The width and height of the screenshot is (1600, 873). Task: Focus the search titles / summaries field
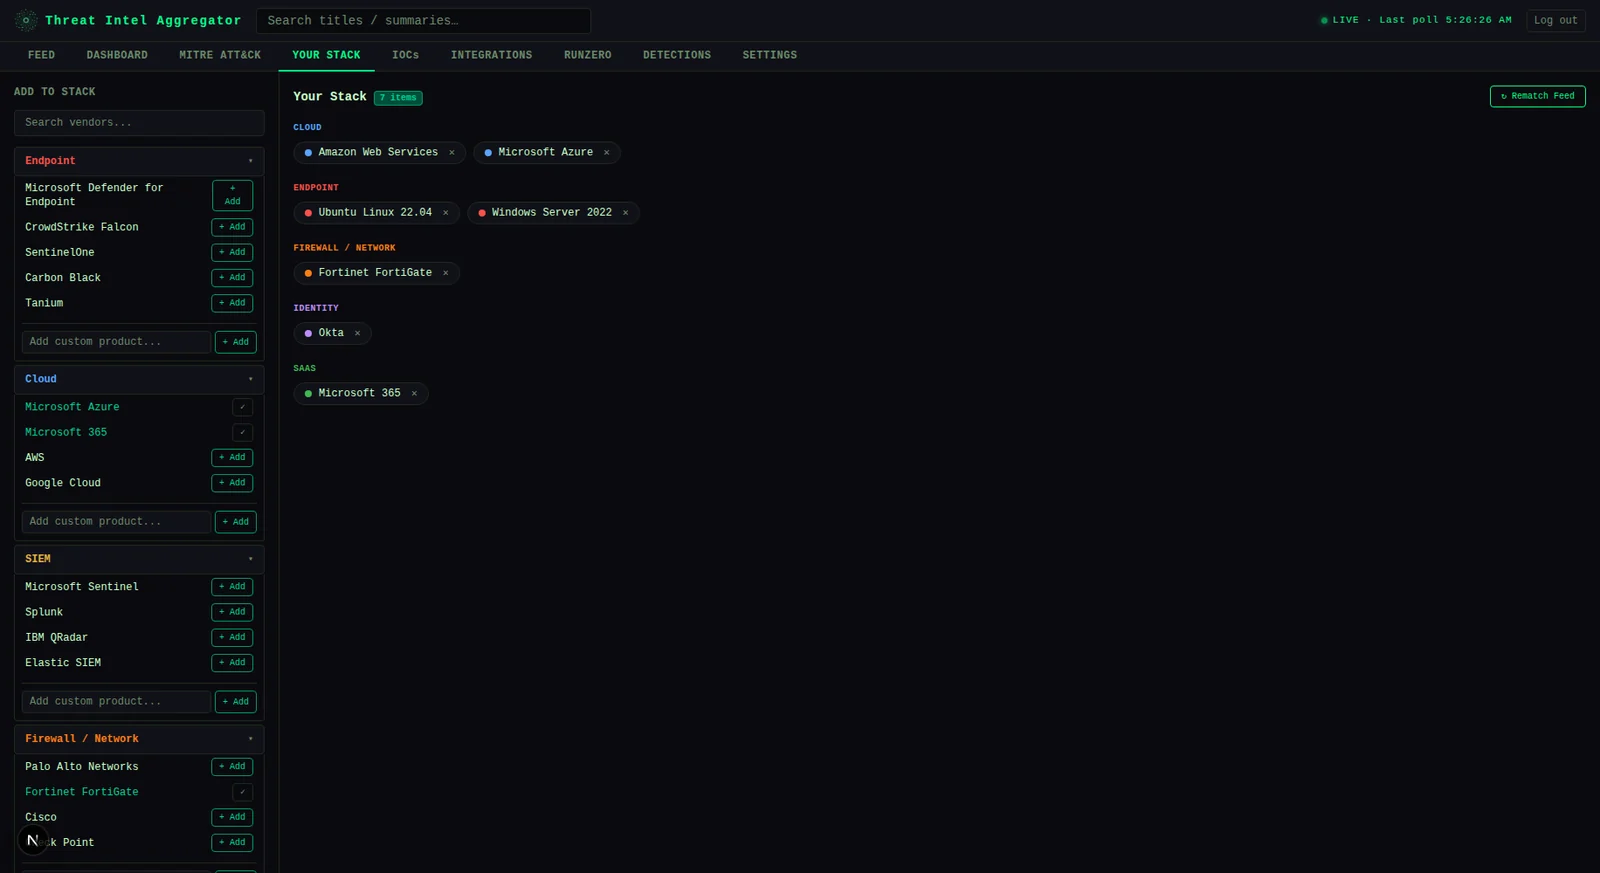[423, 20]
